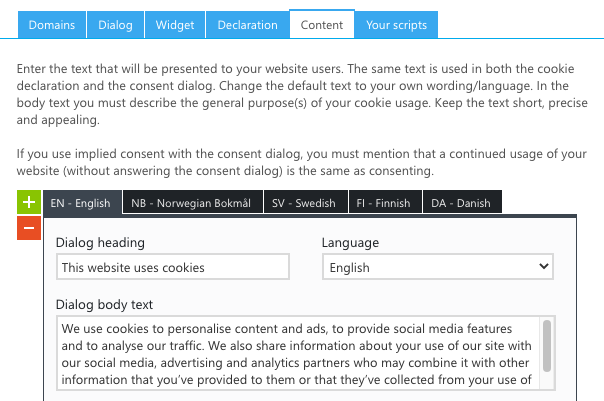Switch to SV - Swedish language tab
Viewport: 604px width, 401px height.
(x=306, y=202)
